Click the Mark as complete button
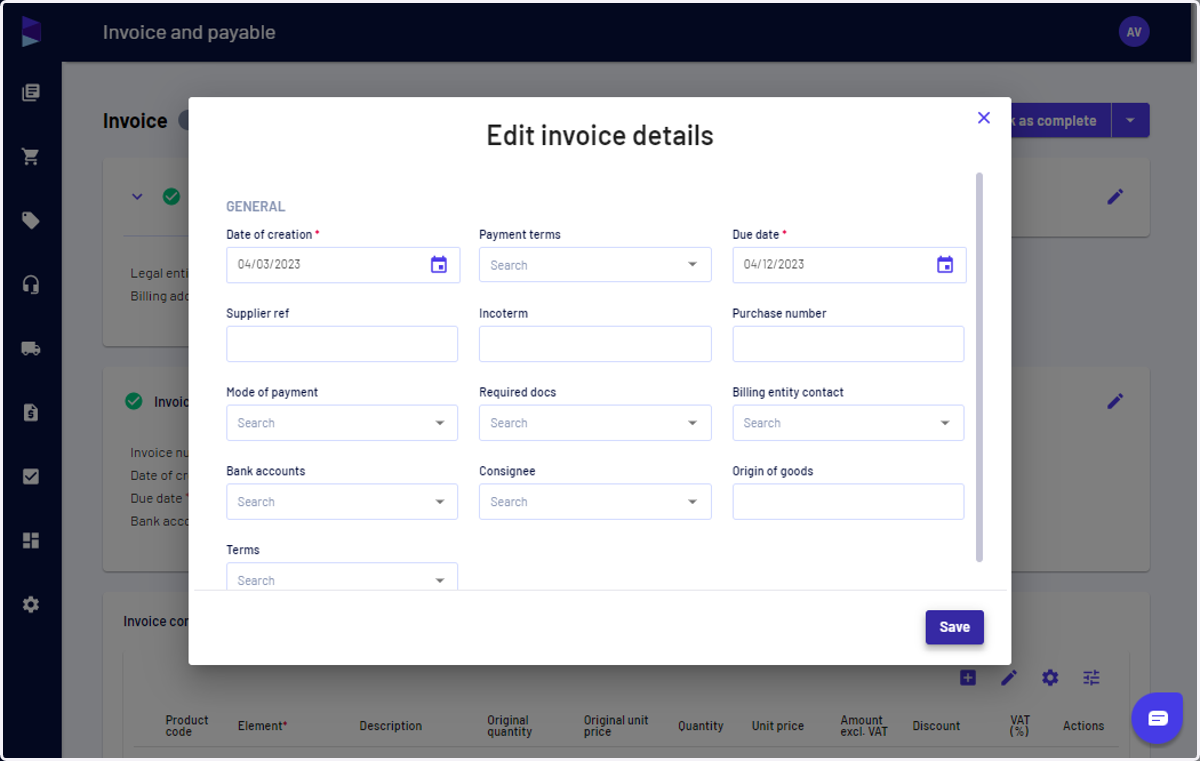Image resolution: width=1200 pixels, height=761 pixels. (x=1060, y=121)
